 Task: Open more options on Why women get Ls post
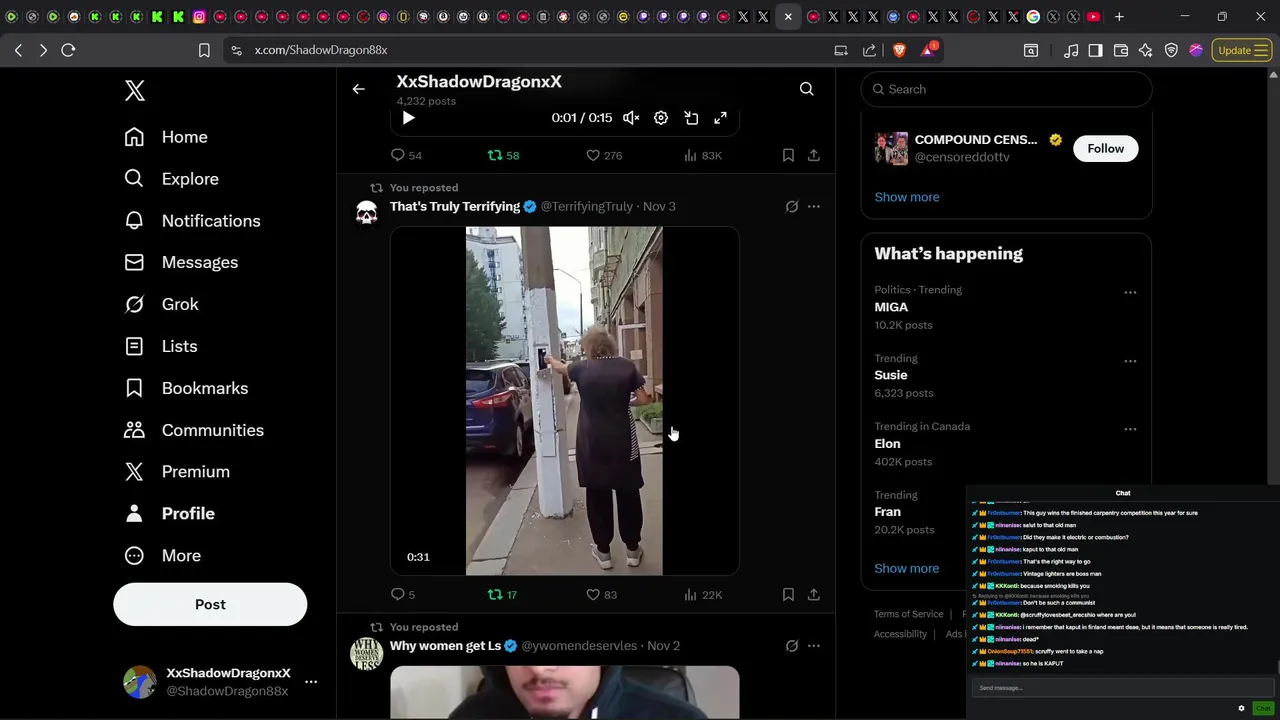814,646
